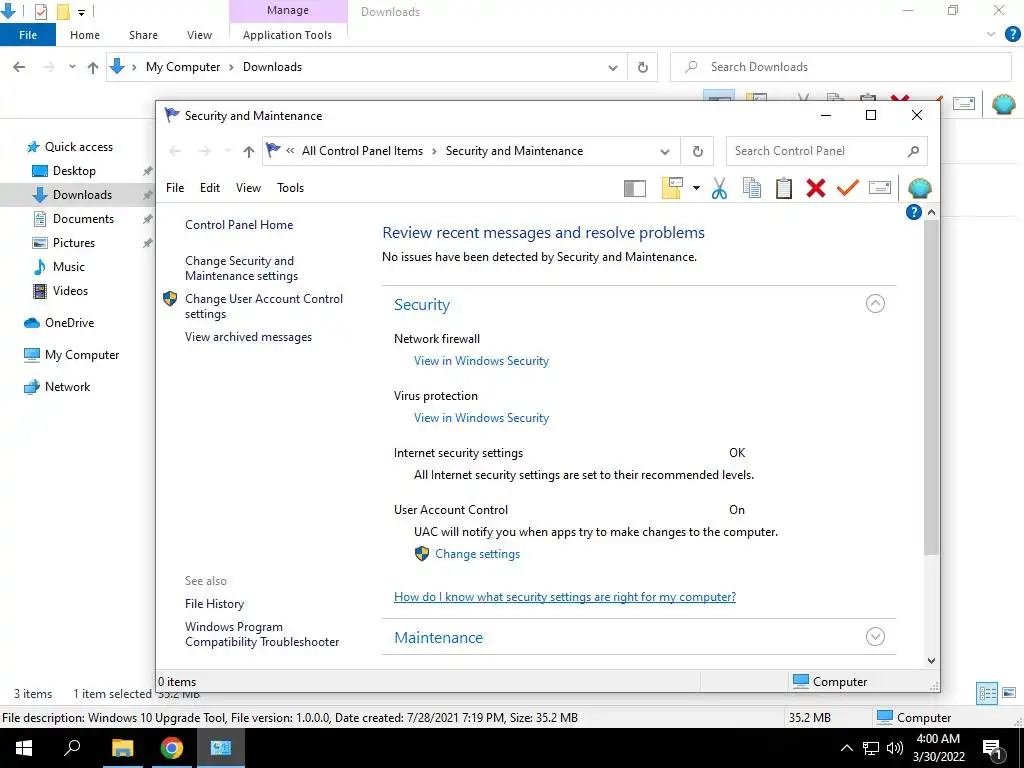Click the Control Panel taskbar button
Viewport: 1024px width, 768px height.
click(221, 748)
